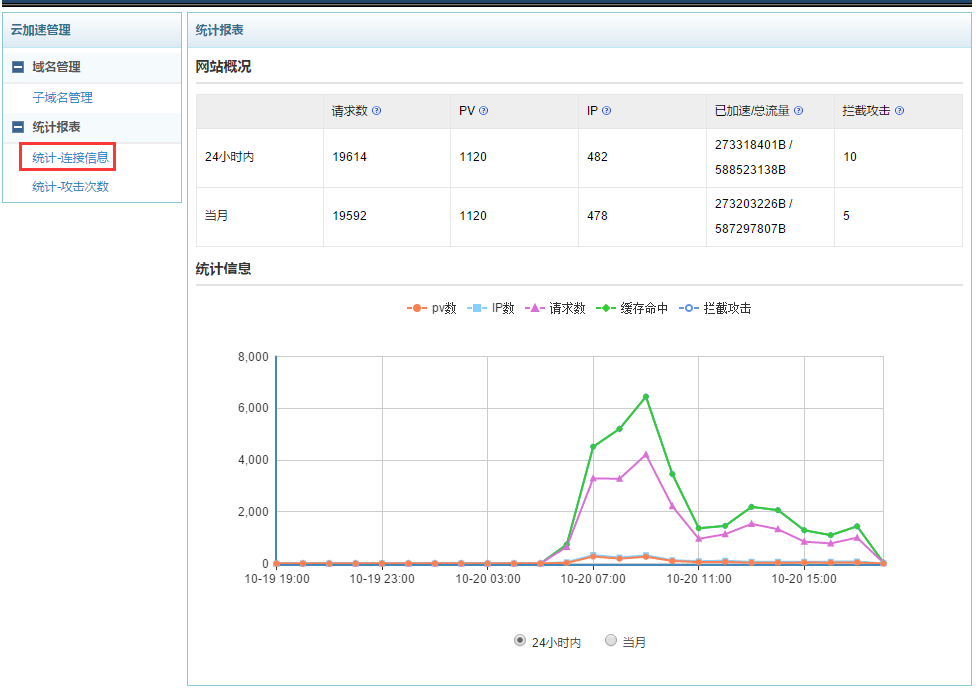
Task: Collapse the 域名管理 section
Action: click(x=18, y=67)
